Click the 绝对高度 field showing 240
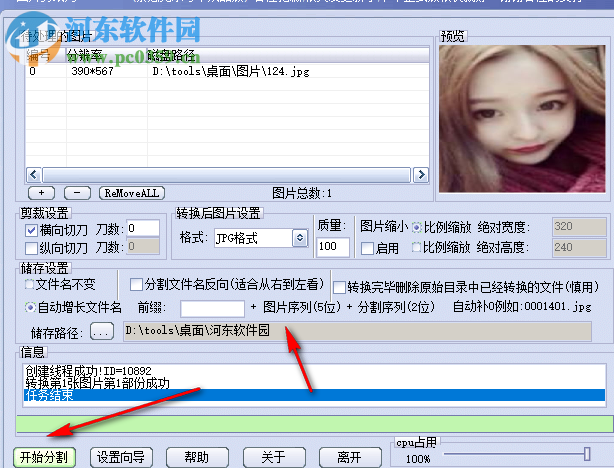614x468 pixels. pyautogui.click(x=579, y=248)
